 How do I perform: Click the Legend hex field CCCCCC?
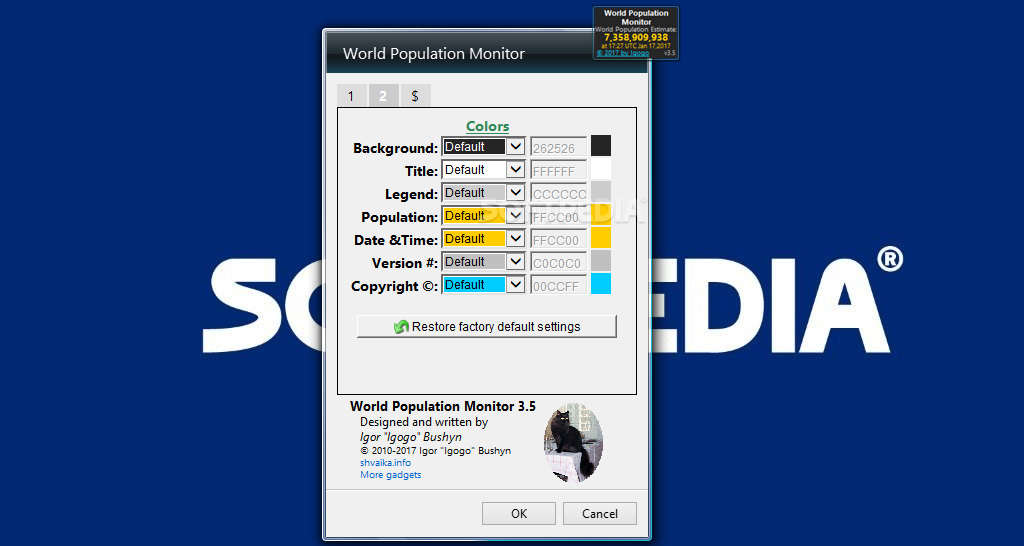pyautogui.click(x=558, y=194)
